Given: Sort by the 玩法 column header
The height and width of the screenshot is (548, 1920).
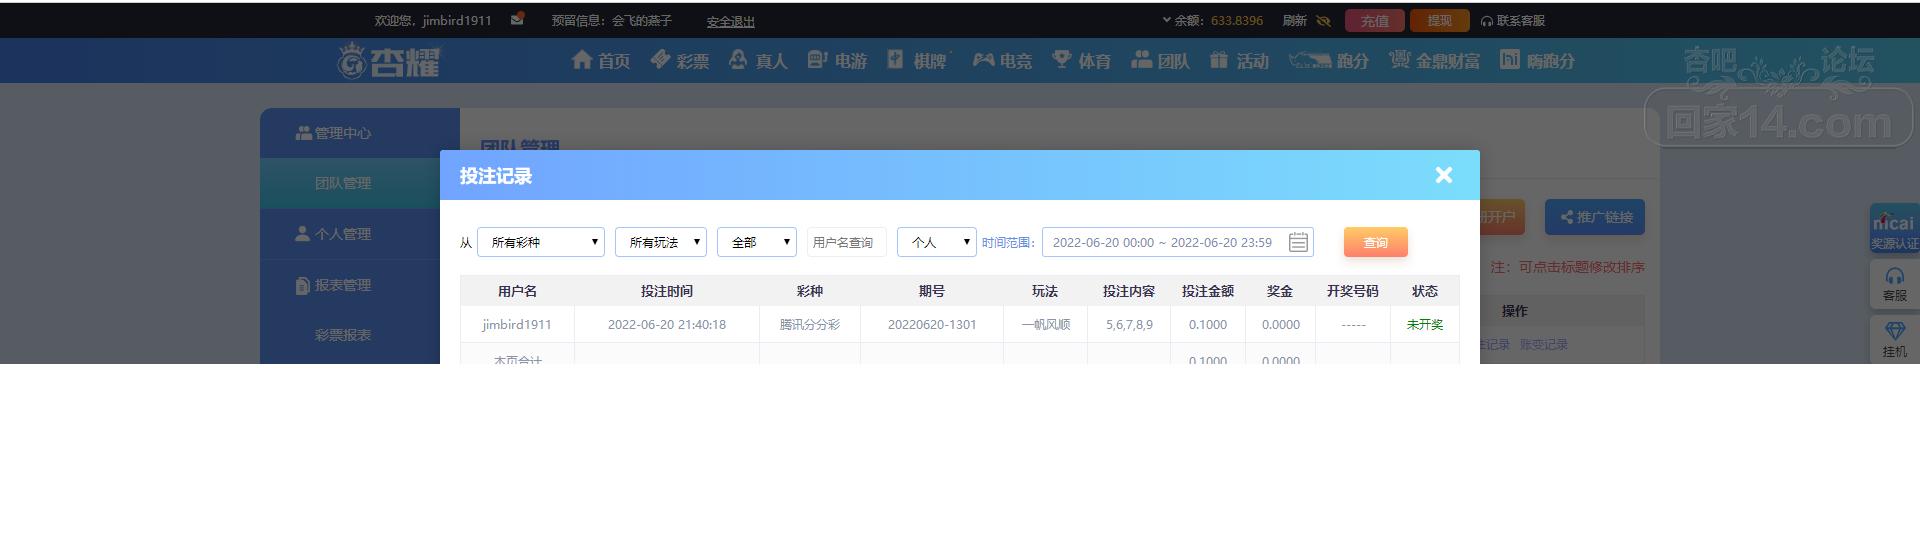Looking at the screenshot, I should tap(1045, 291).
